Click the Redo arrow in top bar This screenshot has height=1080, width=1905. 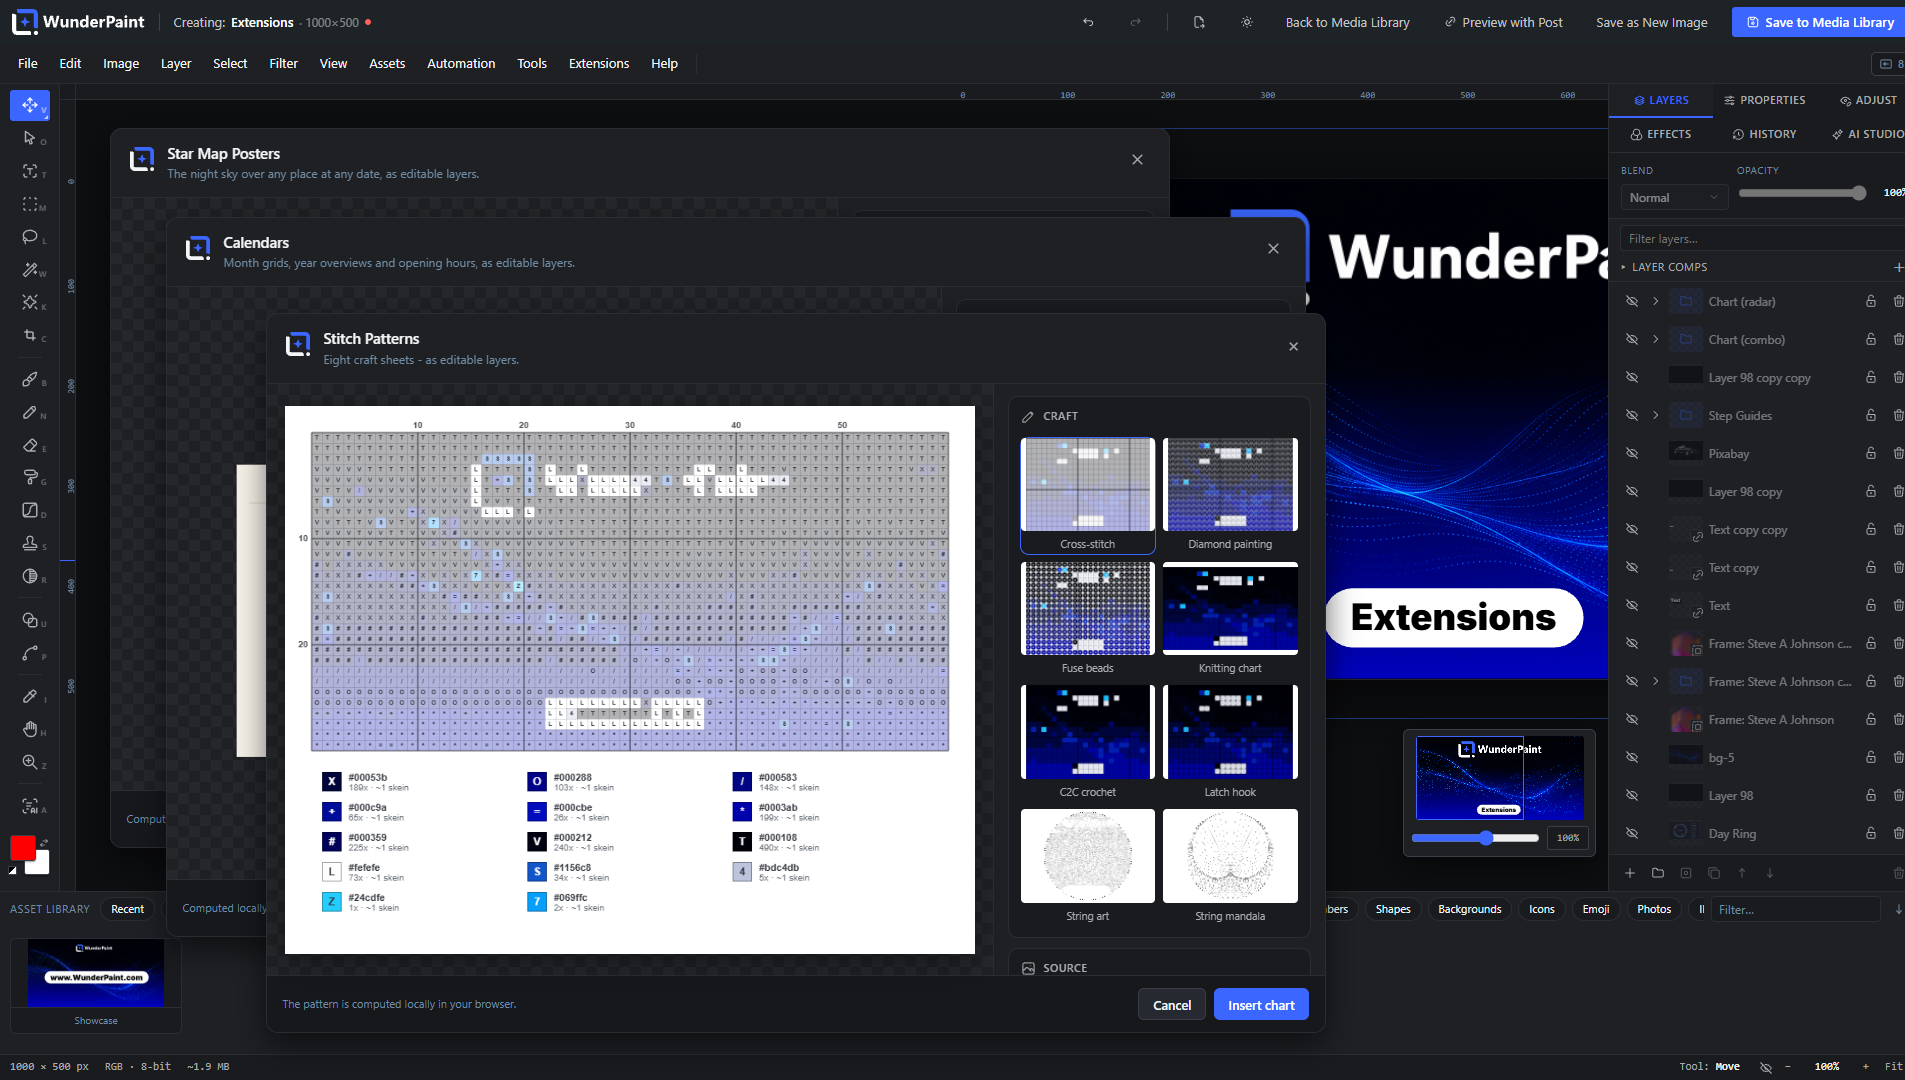click(1135, 22)
